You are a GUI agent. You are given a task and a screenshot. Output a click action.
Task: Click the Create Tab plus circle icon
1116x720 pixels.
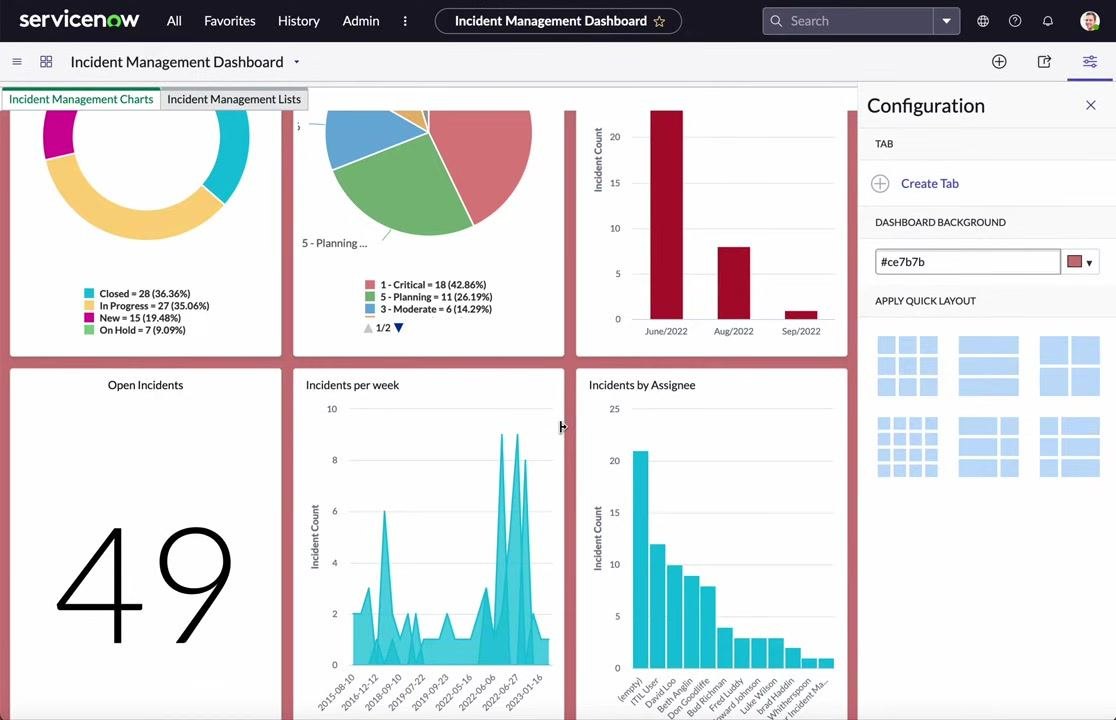click(880, 184)
